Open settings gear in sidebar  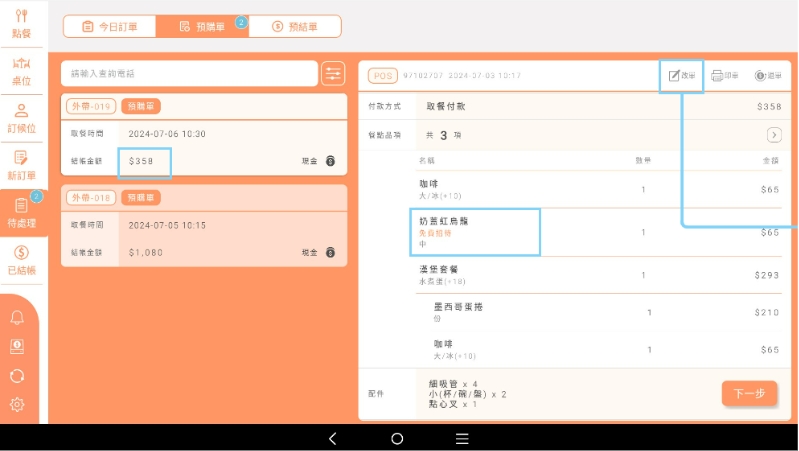pyautogui.click(x=17, y=404)
